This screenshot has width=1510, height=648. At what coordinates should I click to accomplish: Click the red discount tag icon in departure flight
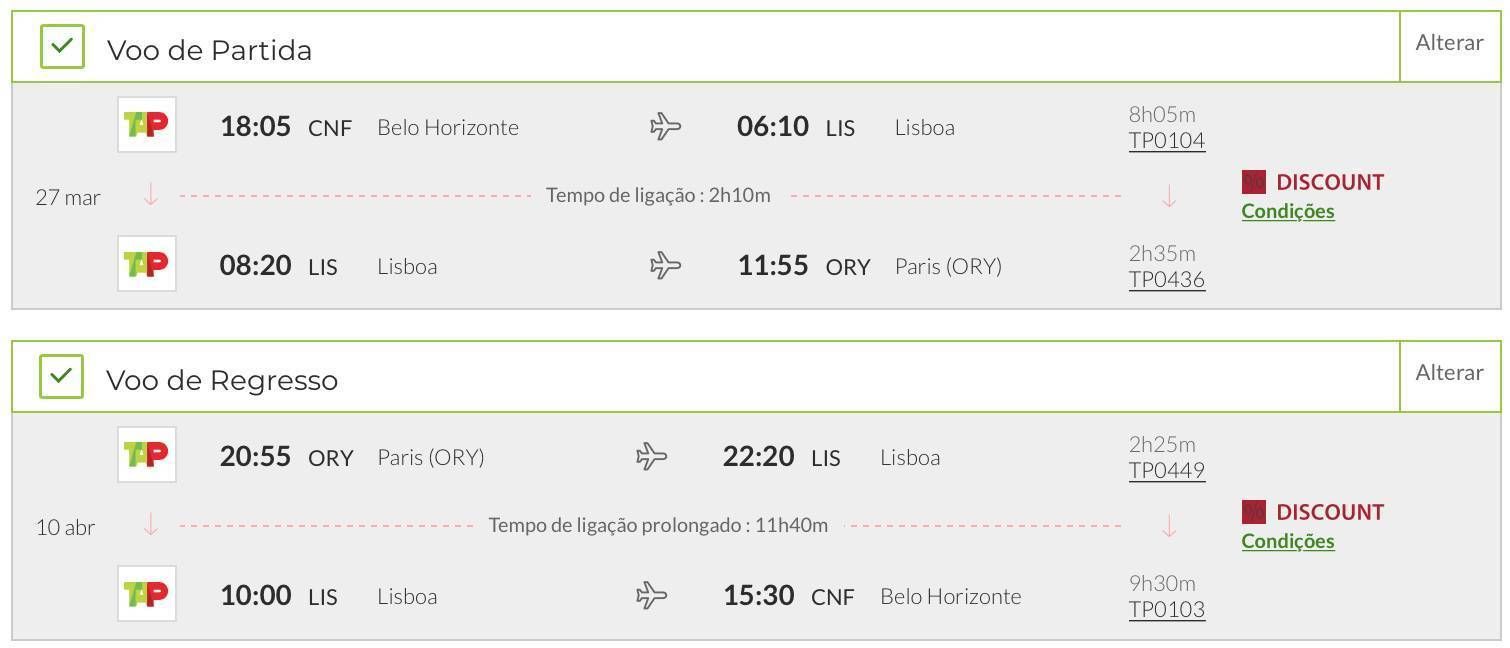pos(1254,182)
